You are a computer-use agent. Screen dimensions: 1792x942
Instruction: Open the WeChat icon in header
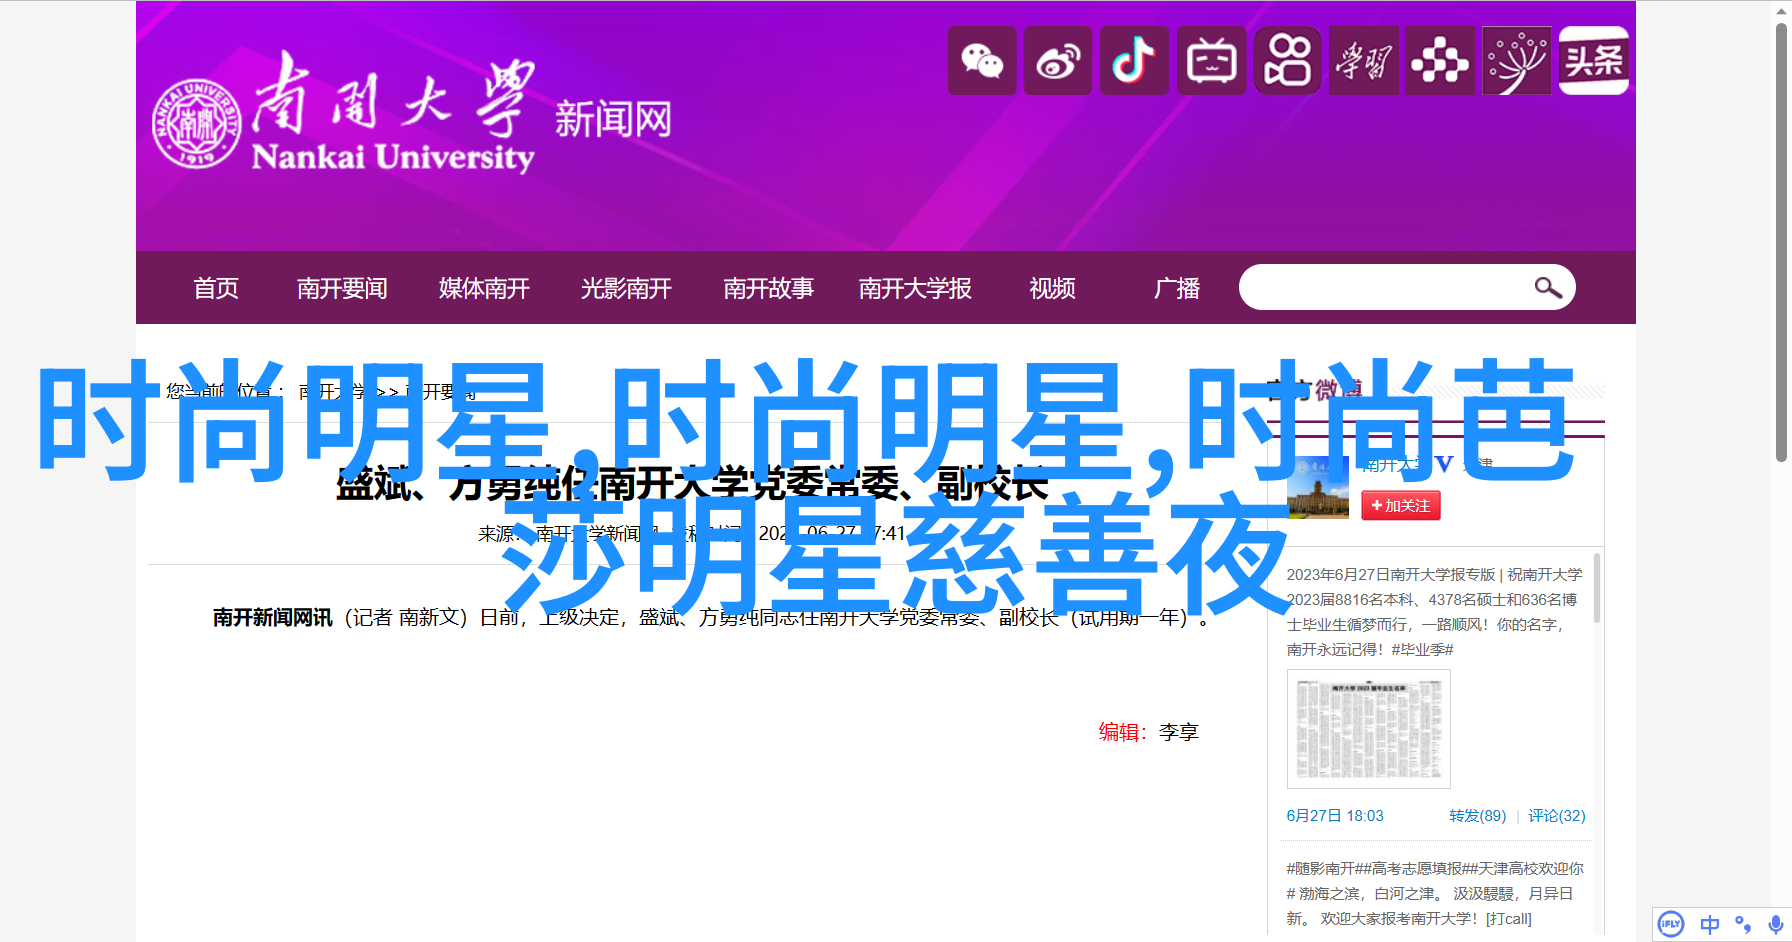coord(982,61)
